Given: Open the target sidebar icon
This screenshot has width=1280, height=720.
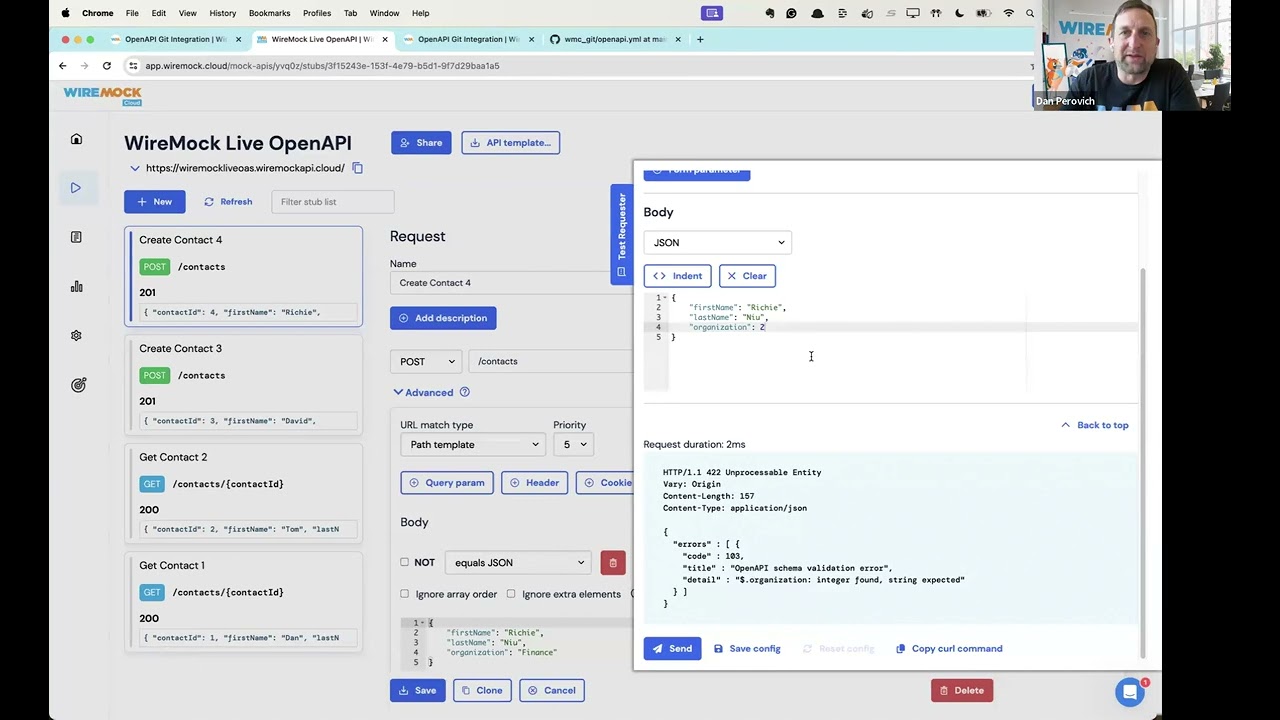Looking at the screenshot, I should point(78,385).
